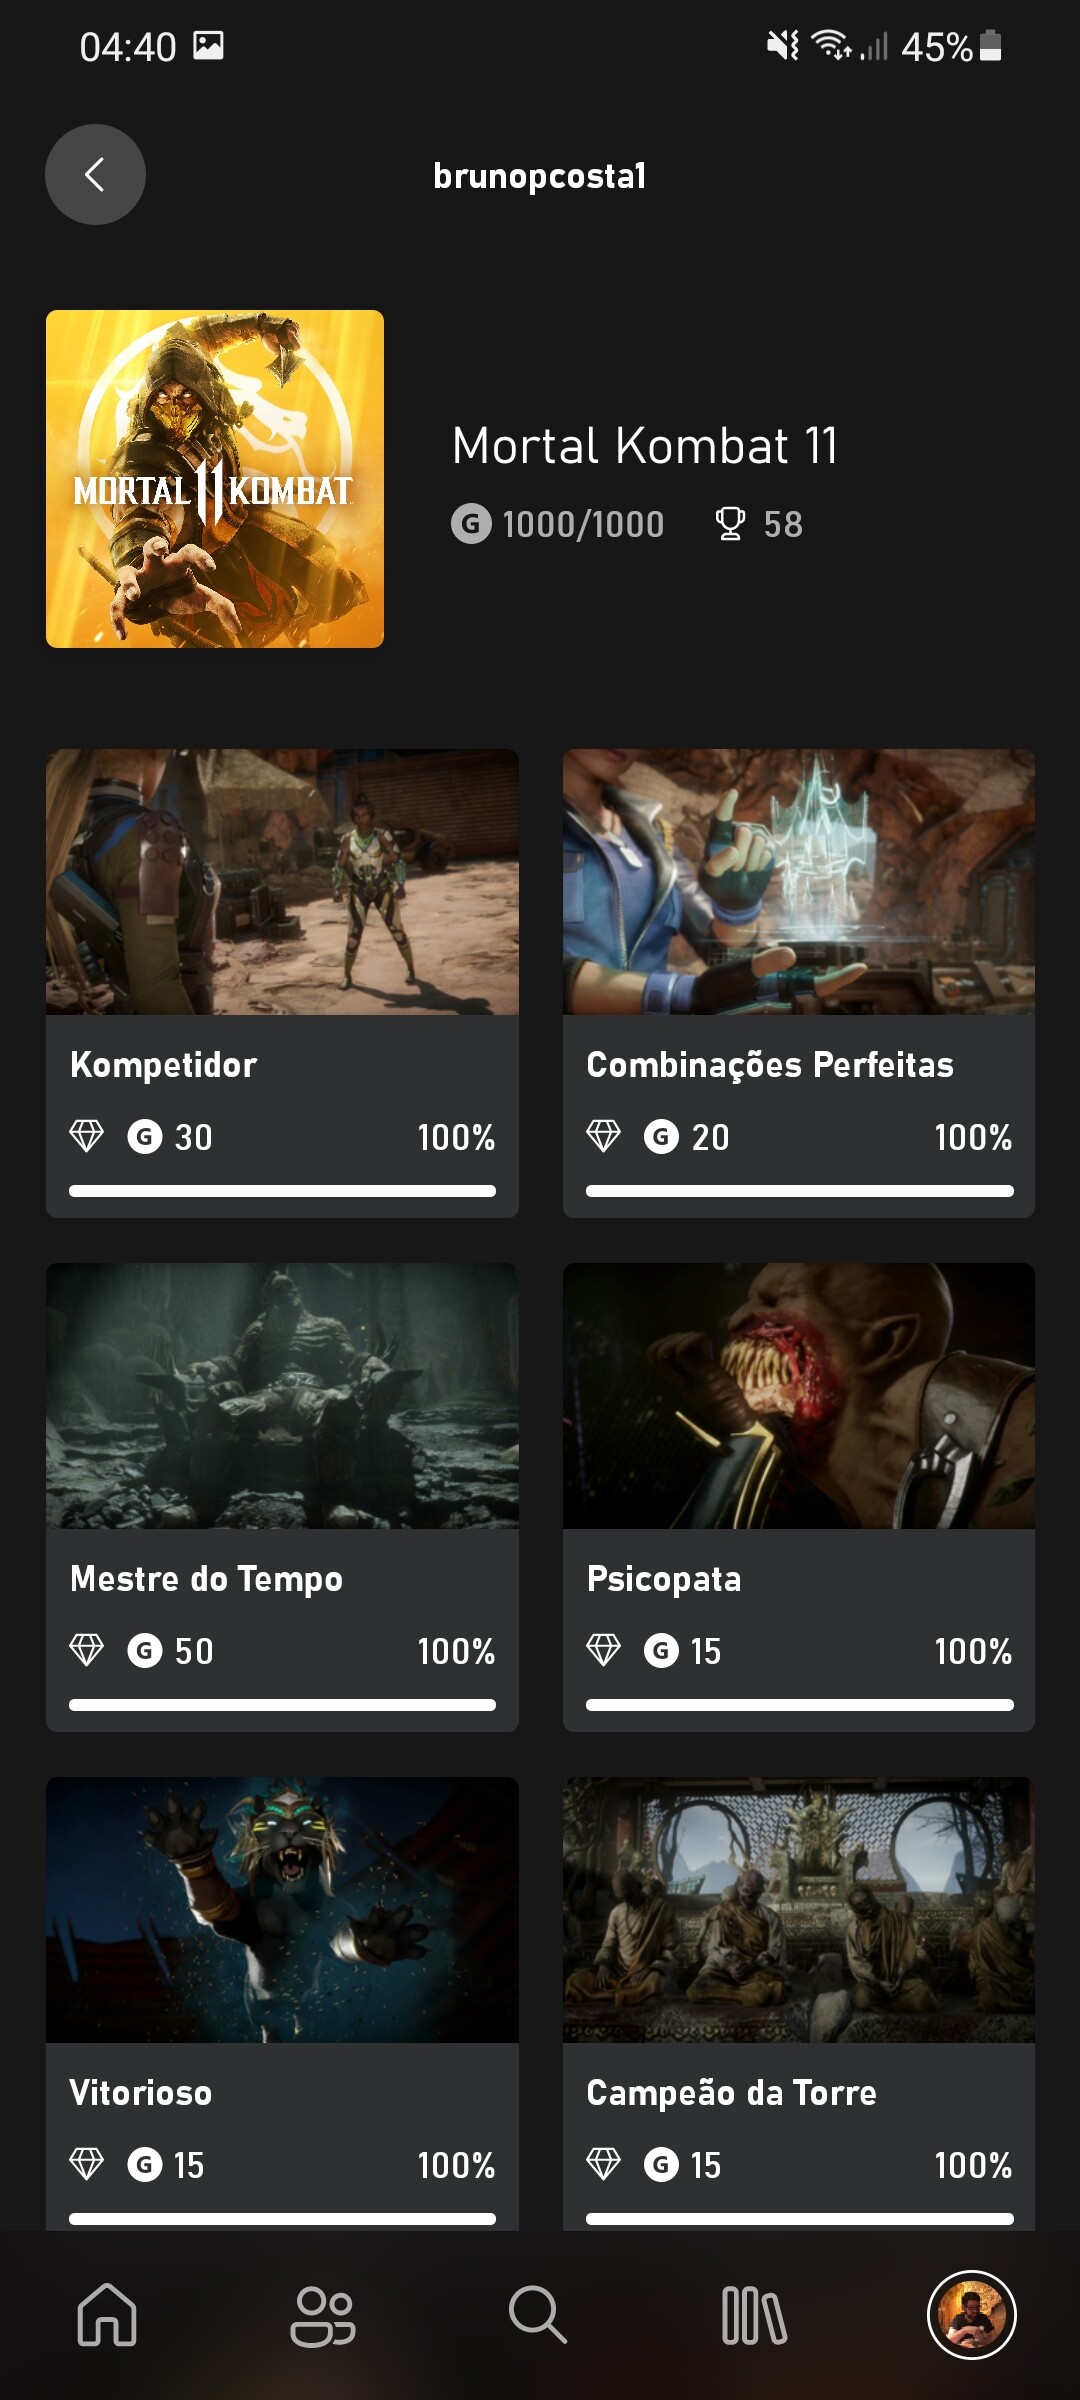Tap the Gamerscore G icon by 1000/1000

click(471, 523)
